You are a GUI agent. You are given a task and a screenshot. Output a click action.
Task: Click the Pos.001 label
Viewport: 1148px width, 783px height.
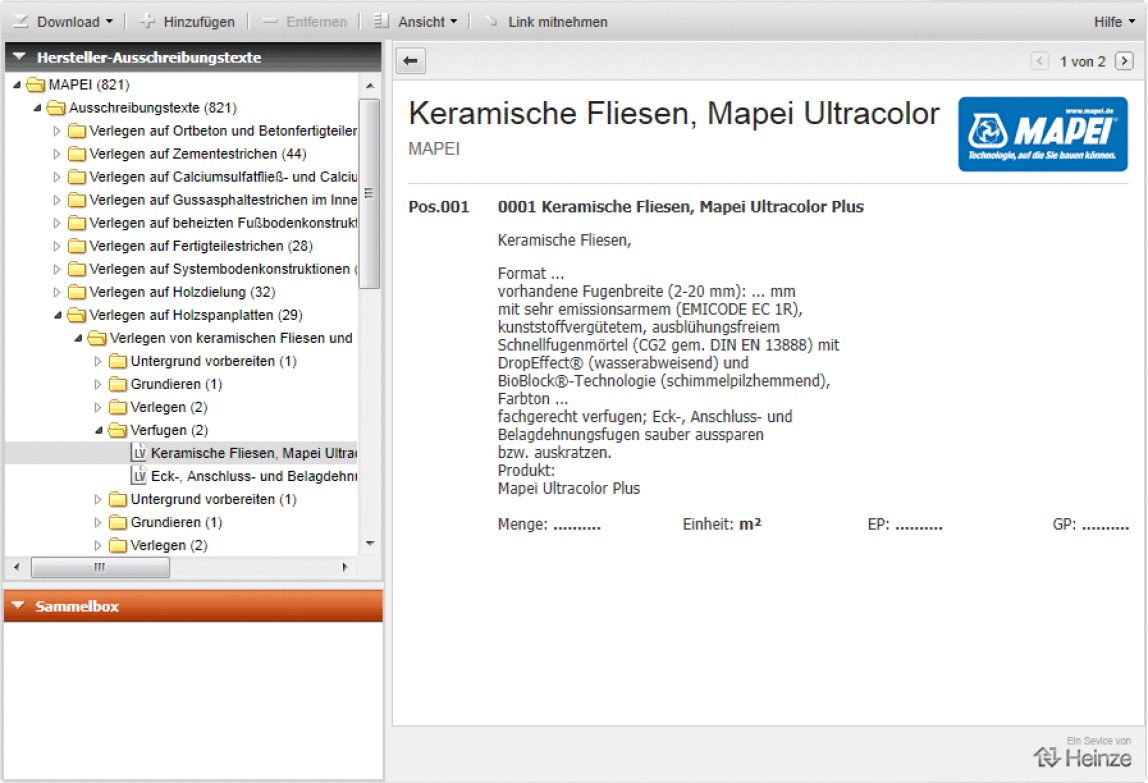[438, 207]
